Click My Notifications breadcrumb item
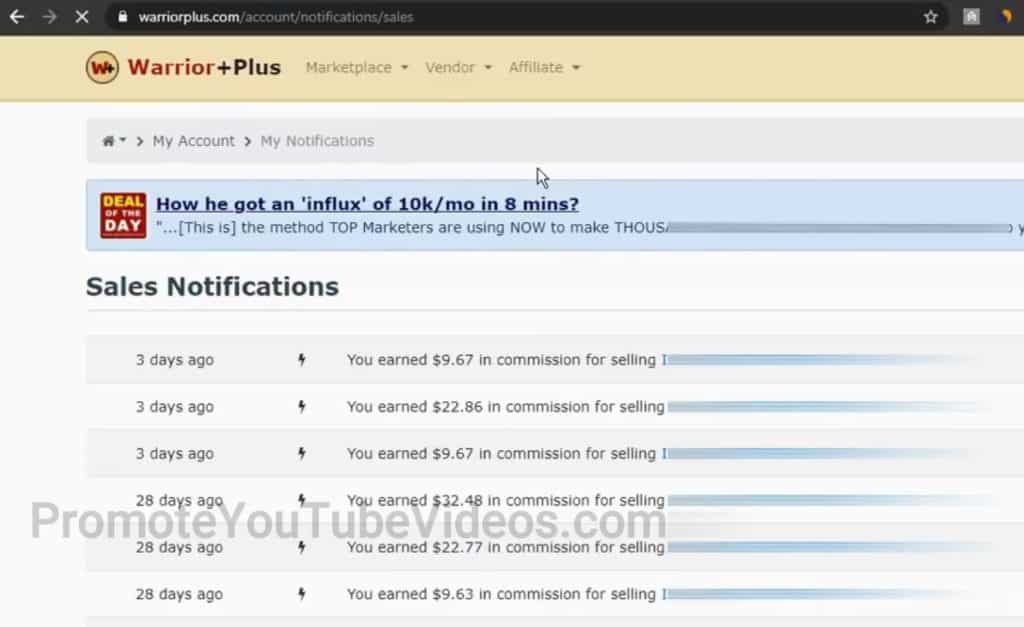This screenshot has width=1024, height=627. [x=317, y=141]
